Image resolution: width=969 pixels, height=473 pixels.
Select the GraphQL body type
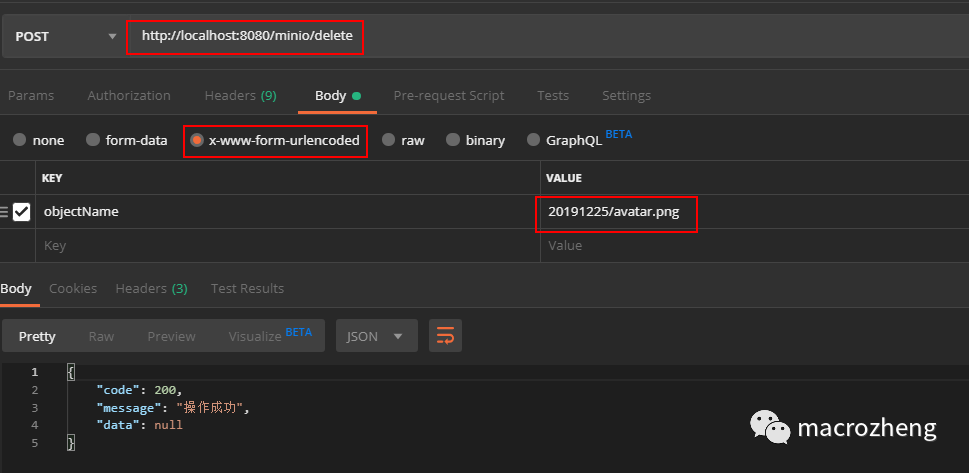[x=533, y=140]
